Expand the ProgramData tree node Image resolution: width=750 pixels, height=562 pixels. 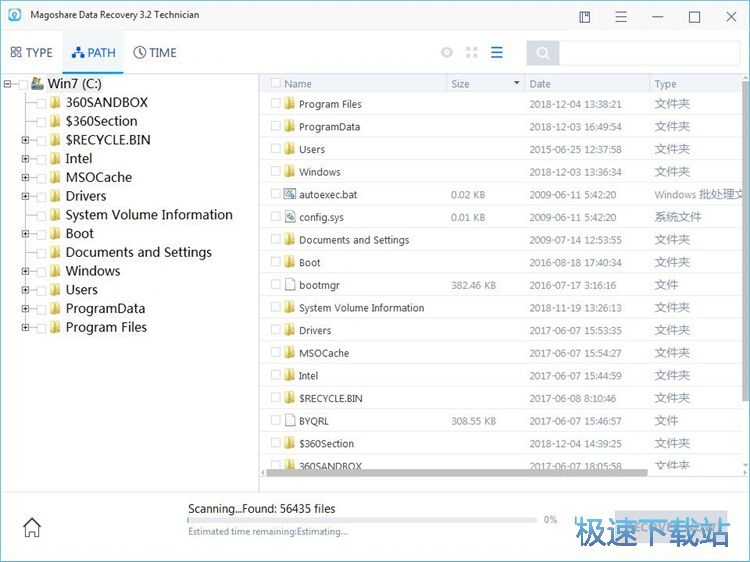point(25,309)
